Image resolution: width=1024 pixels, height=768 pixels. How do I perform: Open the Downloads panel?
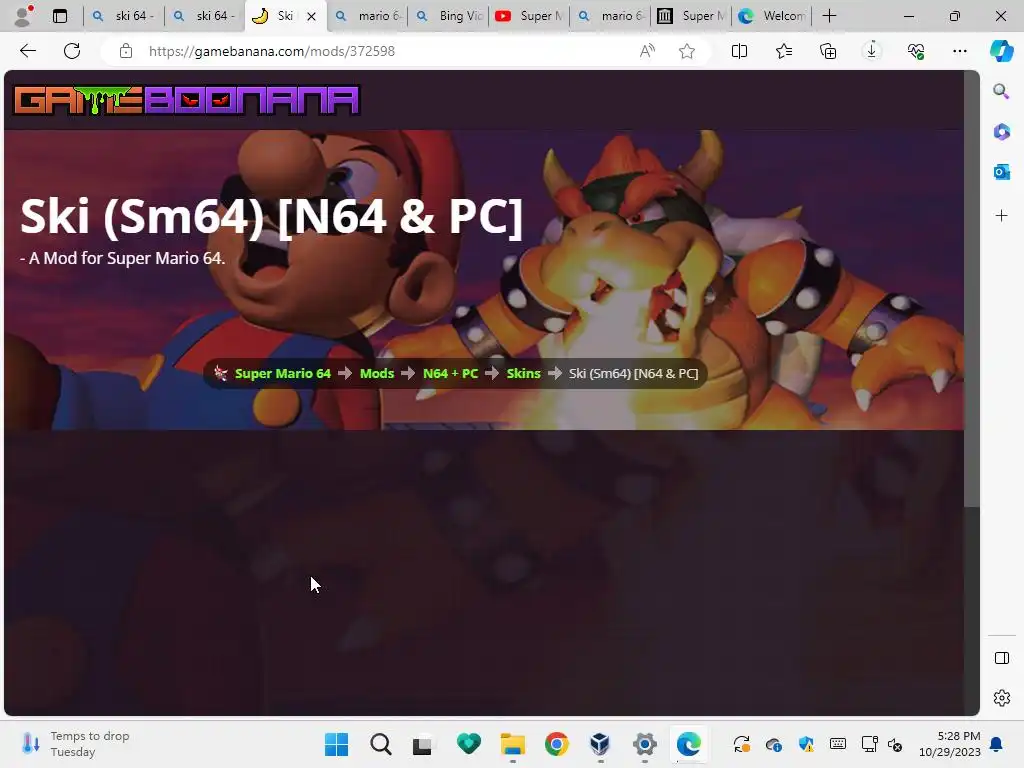tap(872, 51)
